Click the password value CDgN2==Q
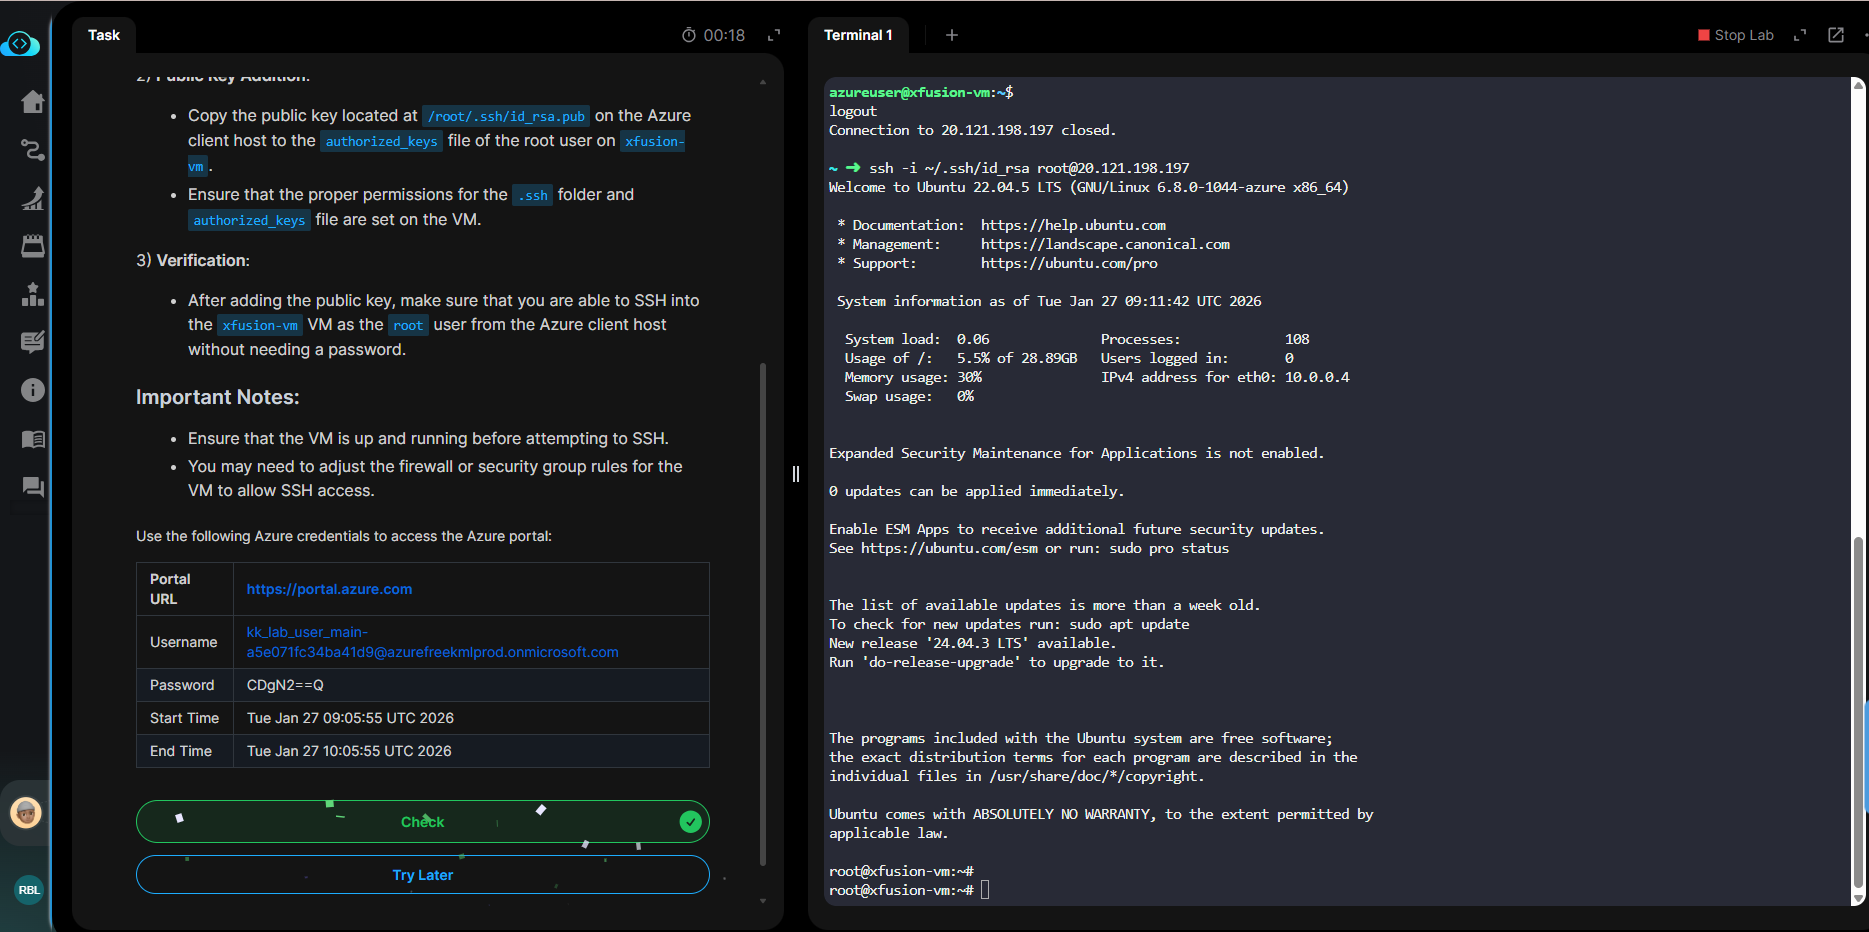 [x=285, y=685]
